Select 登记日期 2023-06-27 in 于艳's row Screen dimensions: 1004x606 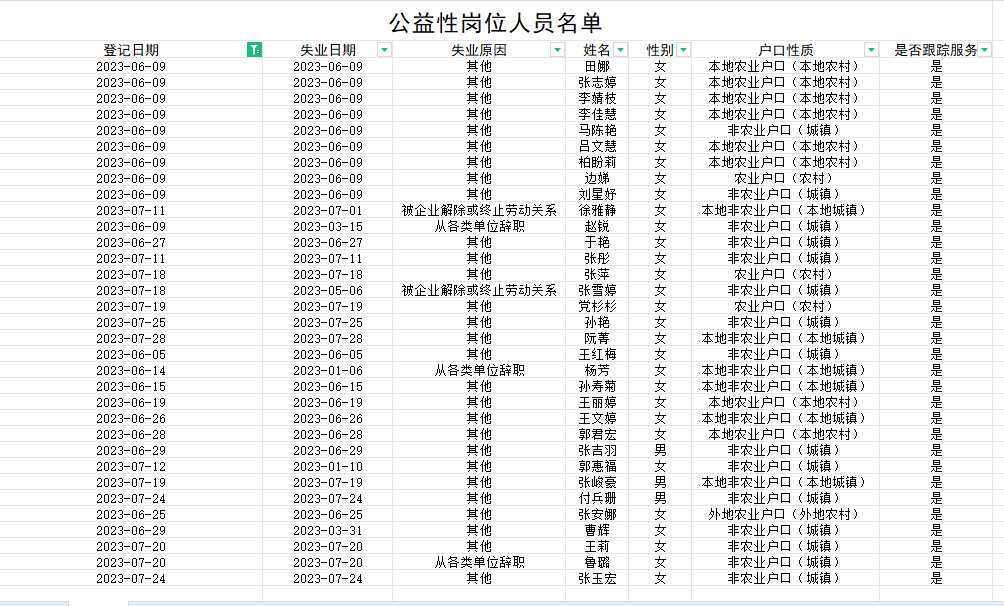tap(131, 243)
